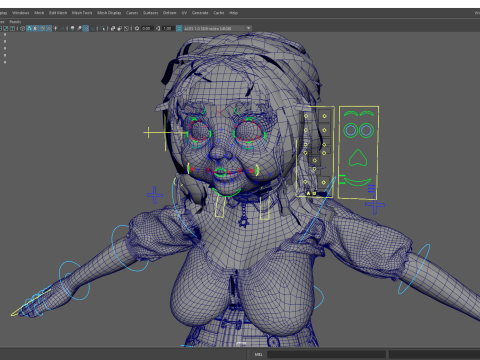Toggle the X-ray display icon

(113, 28)
